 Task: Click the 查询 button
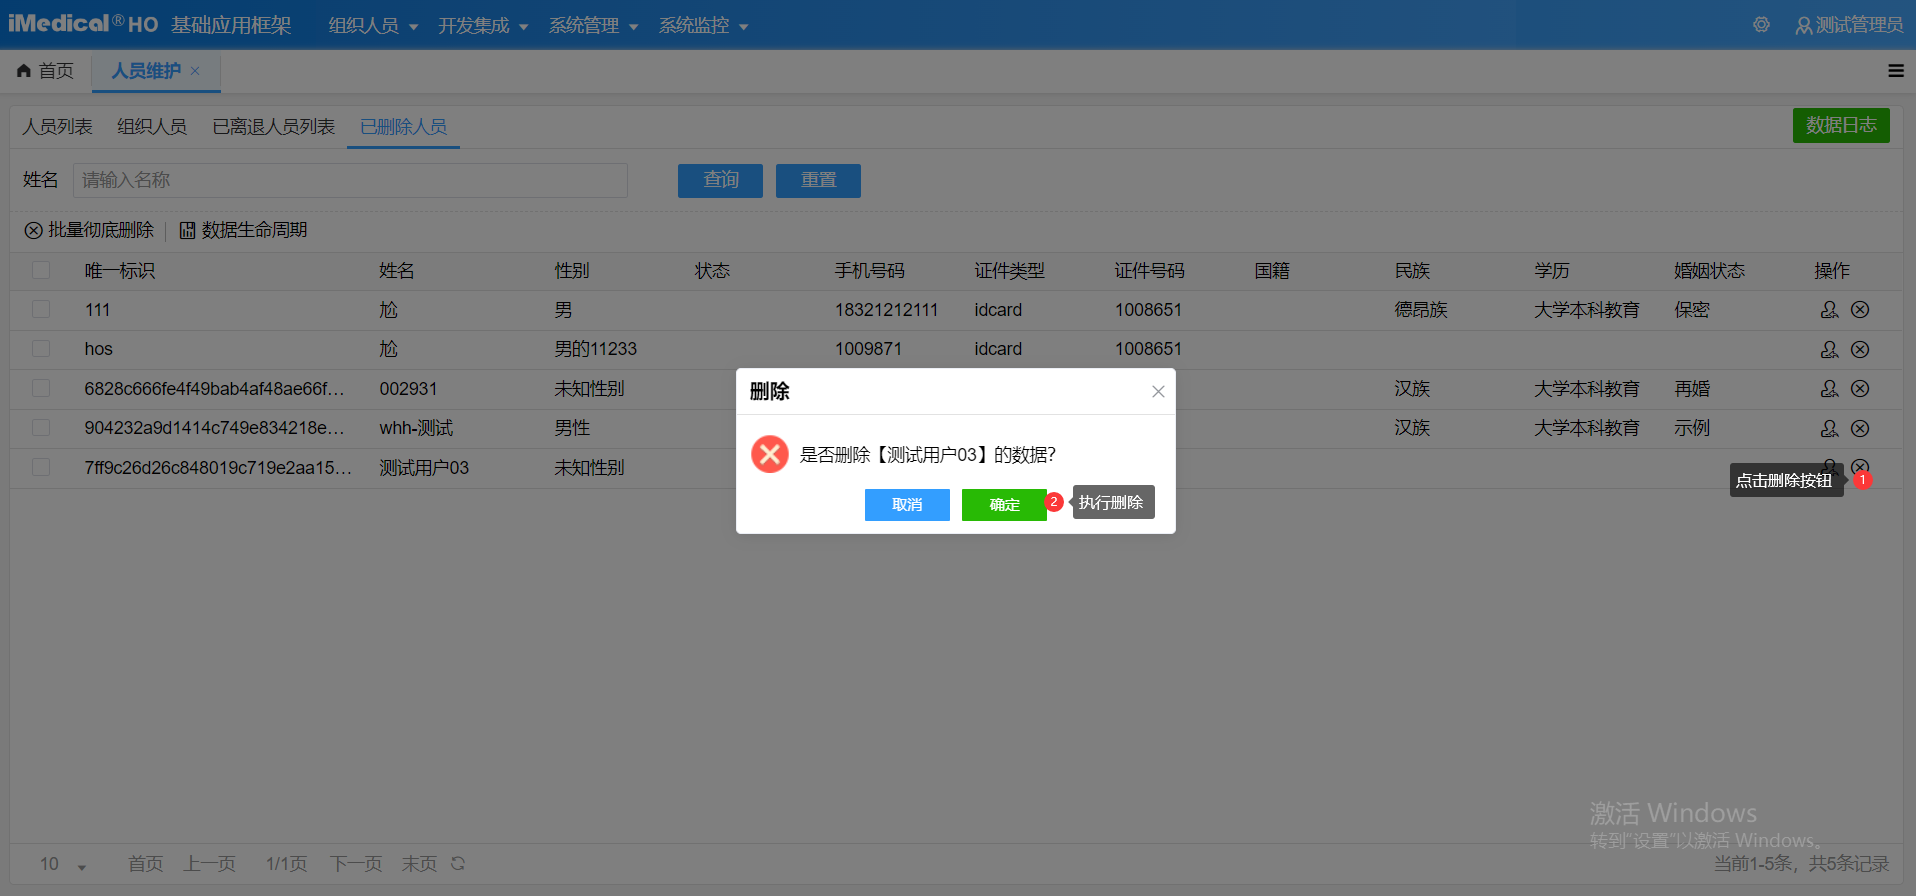point(720,180)
